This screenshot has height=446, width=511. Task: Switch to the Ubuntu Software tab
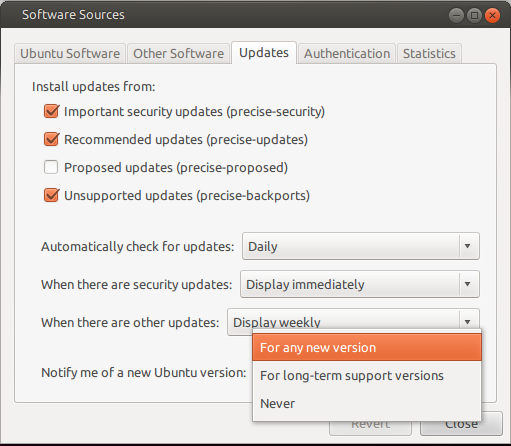point(70,53)
